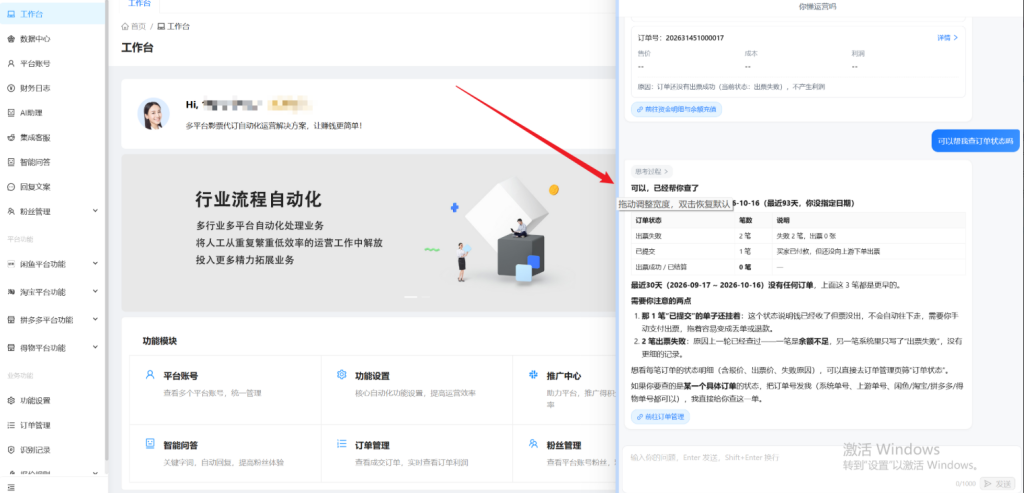Click the 前往订单管理 link in chat

[x=660, y=417]
